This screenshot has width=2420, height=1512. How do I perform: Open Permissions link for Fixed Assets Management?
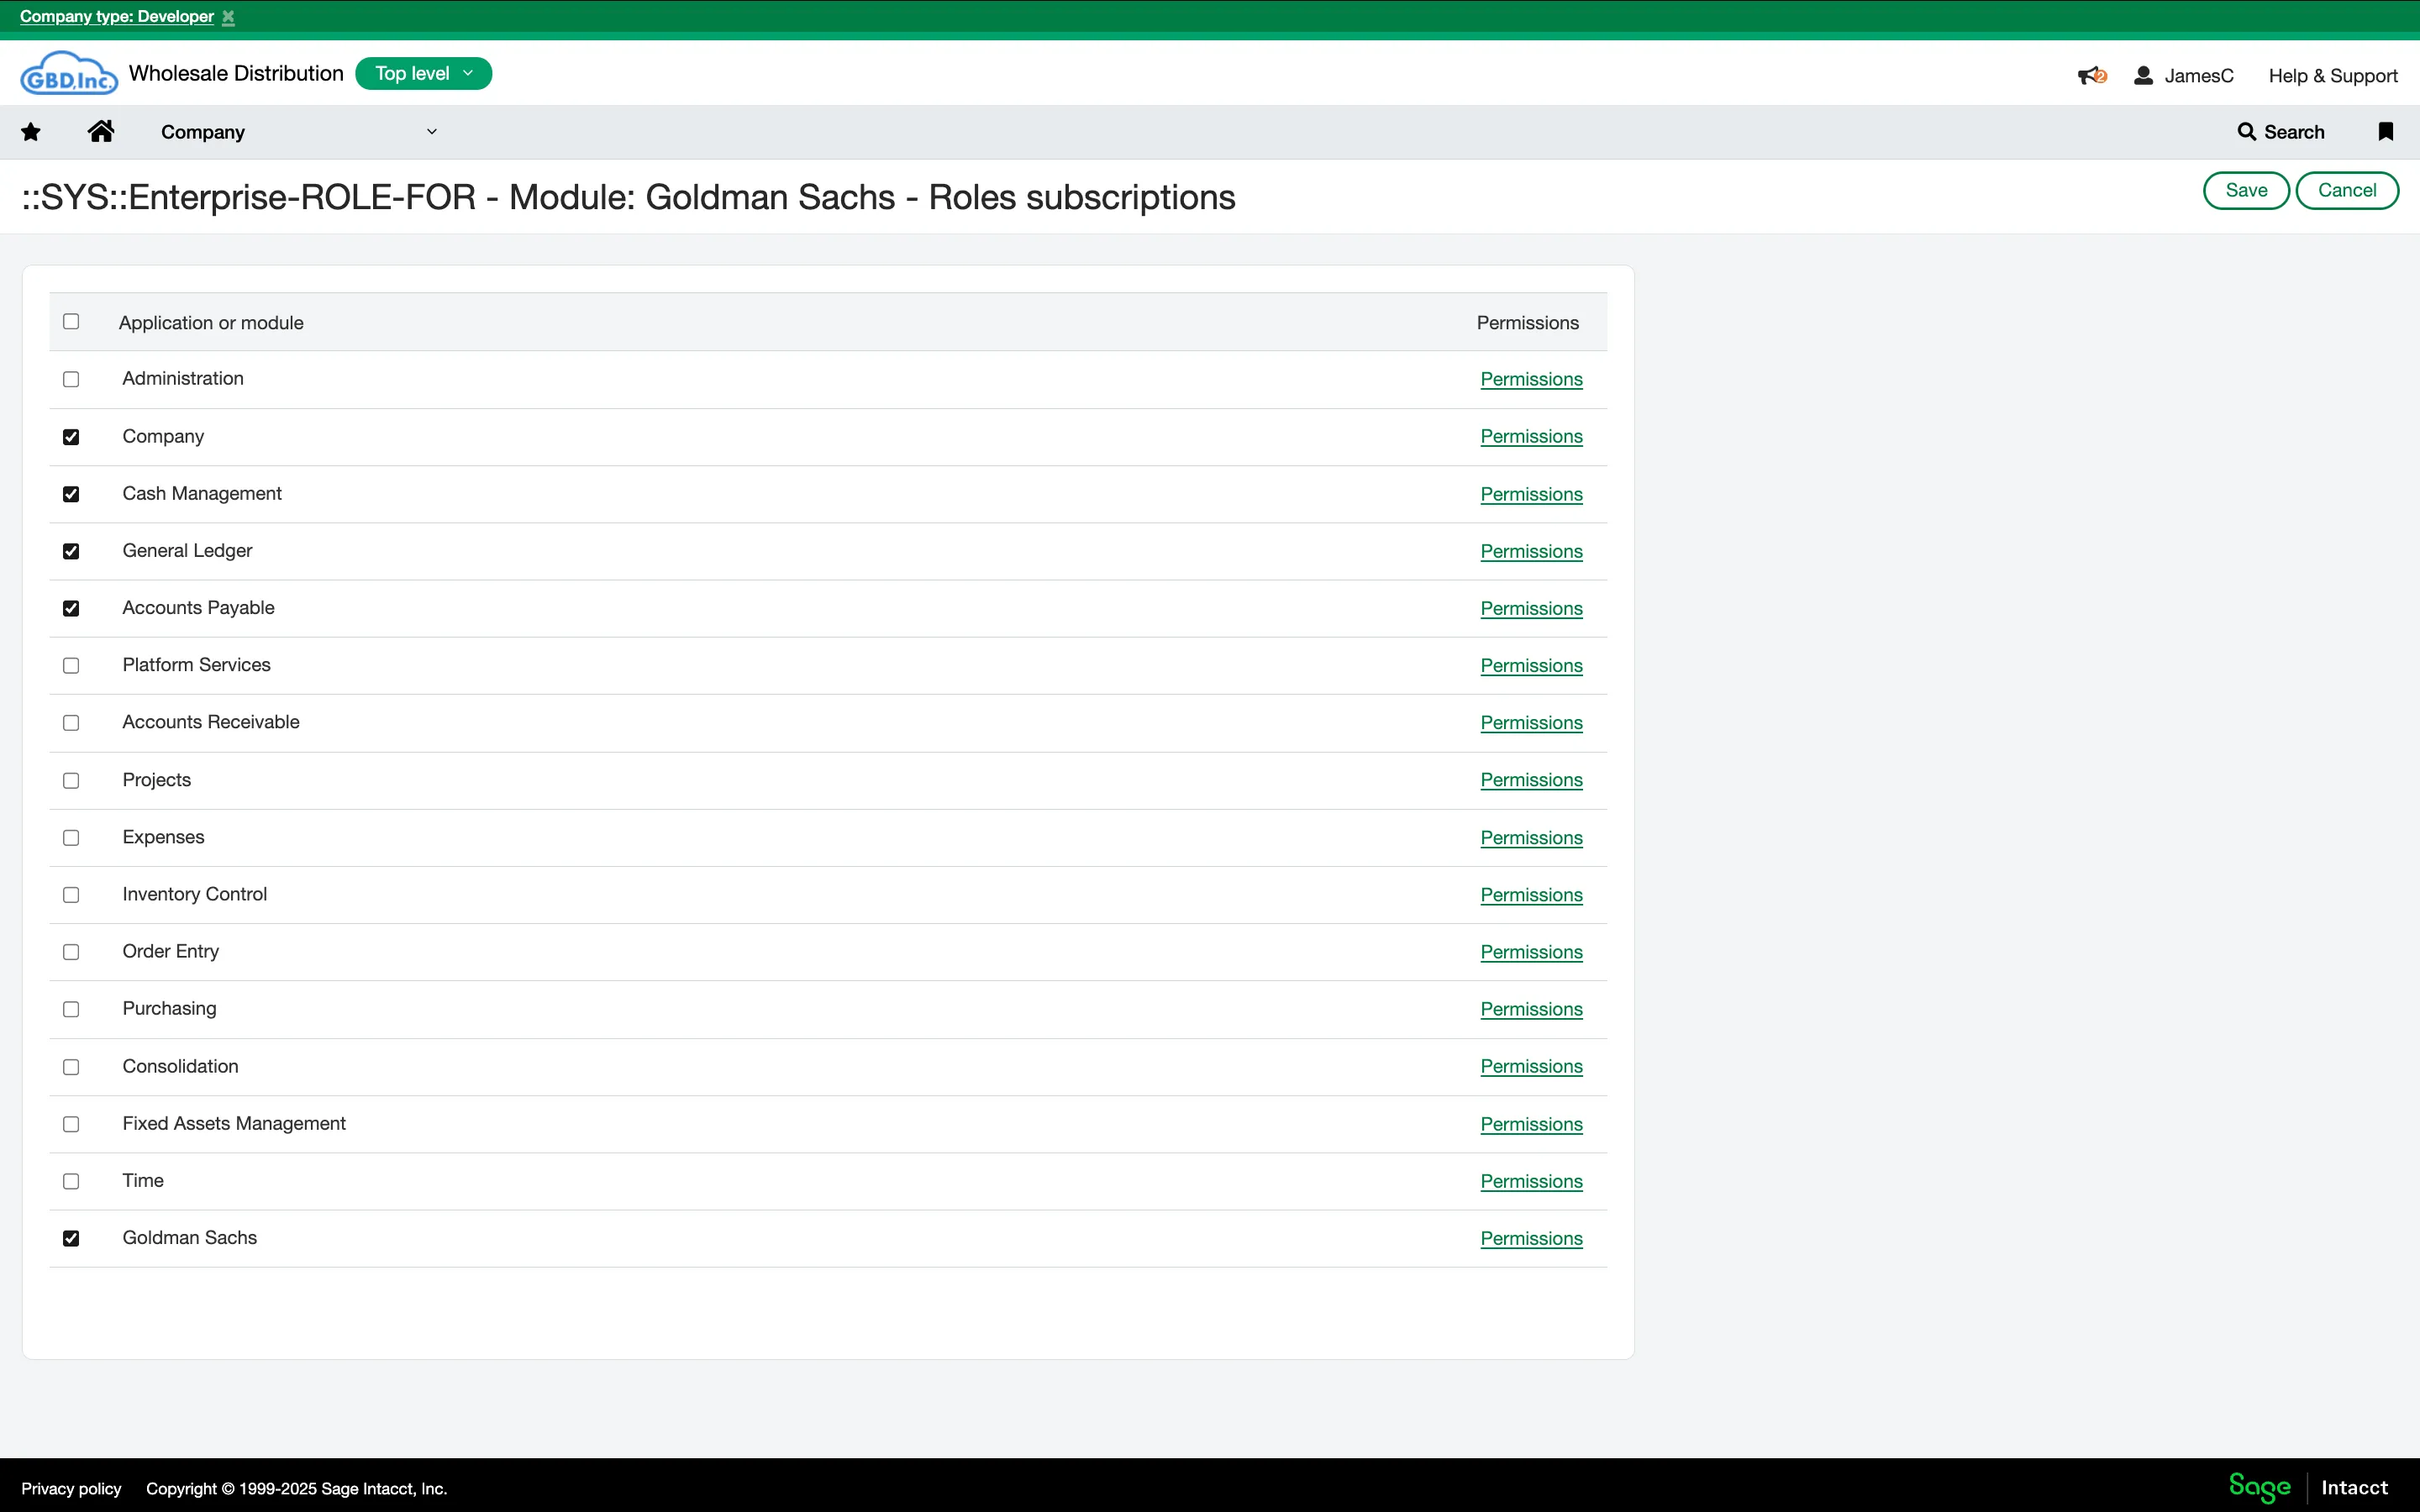pos(1531,1124)
